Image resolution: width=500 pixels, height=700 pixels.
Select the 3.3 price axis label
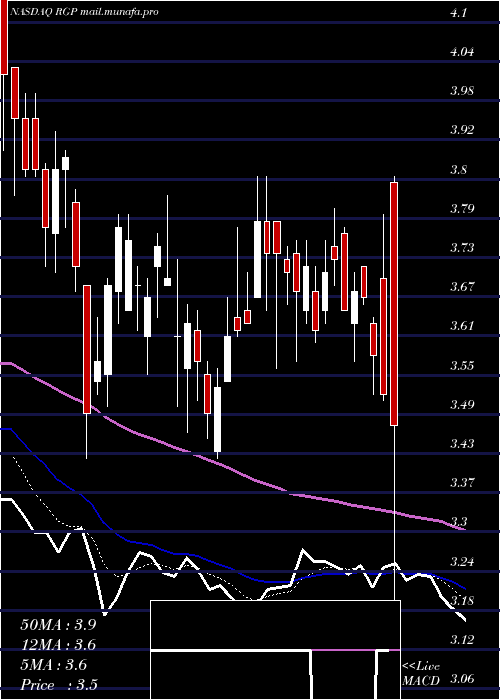[x=458, y=522]
